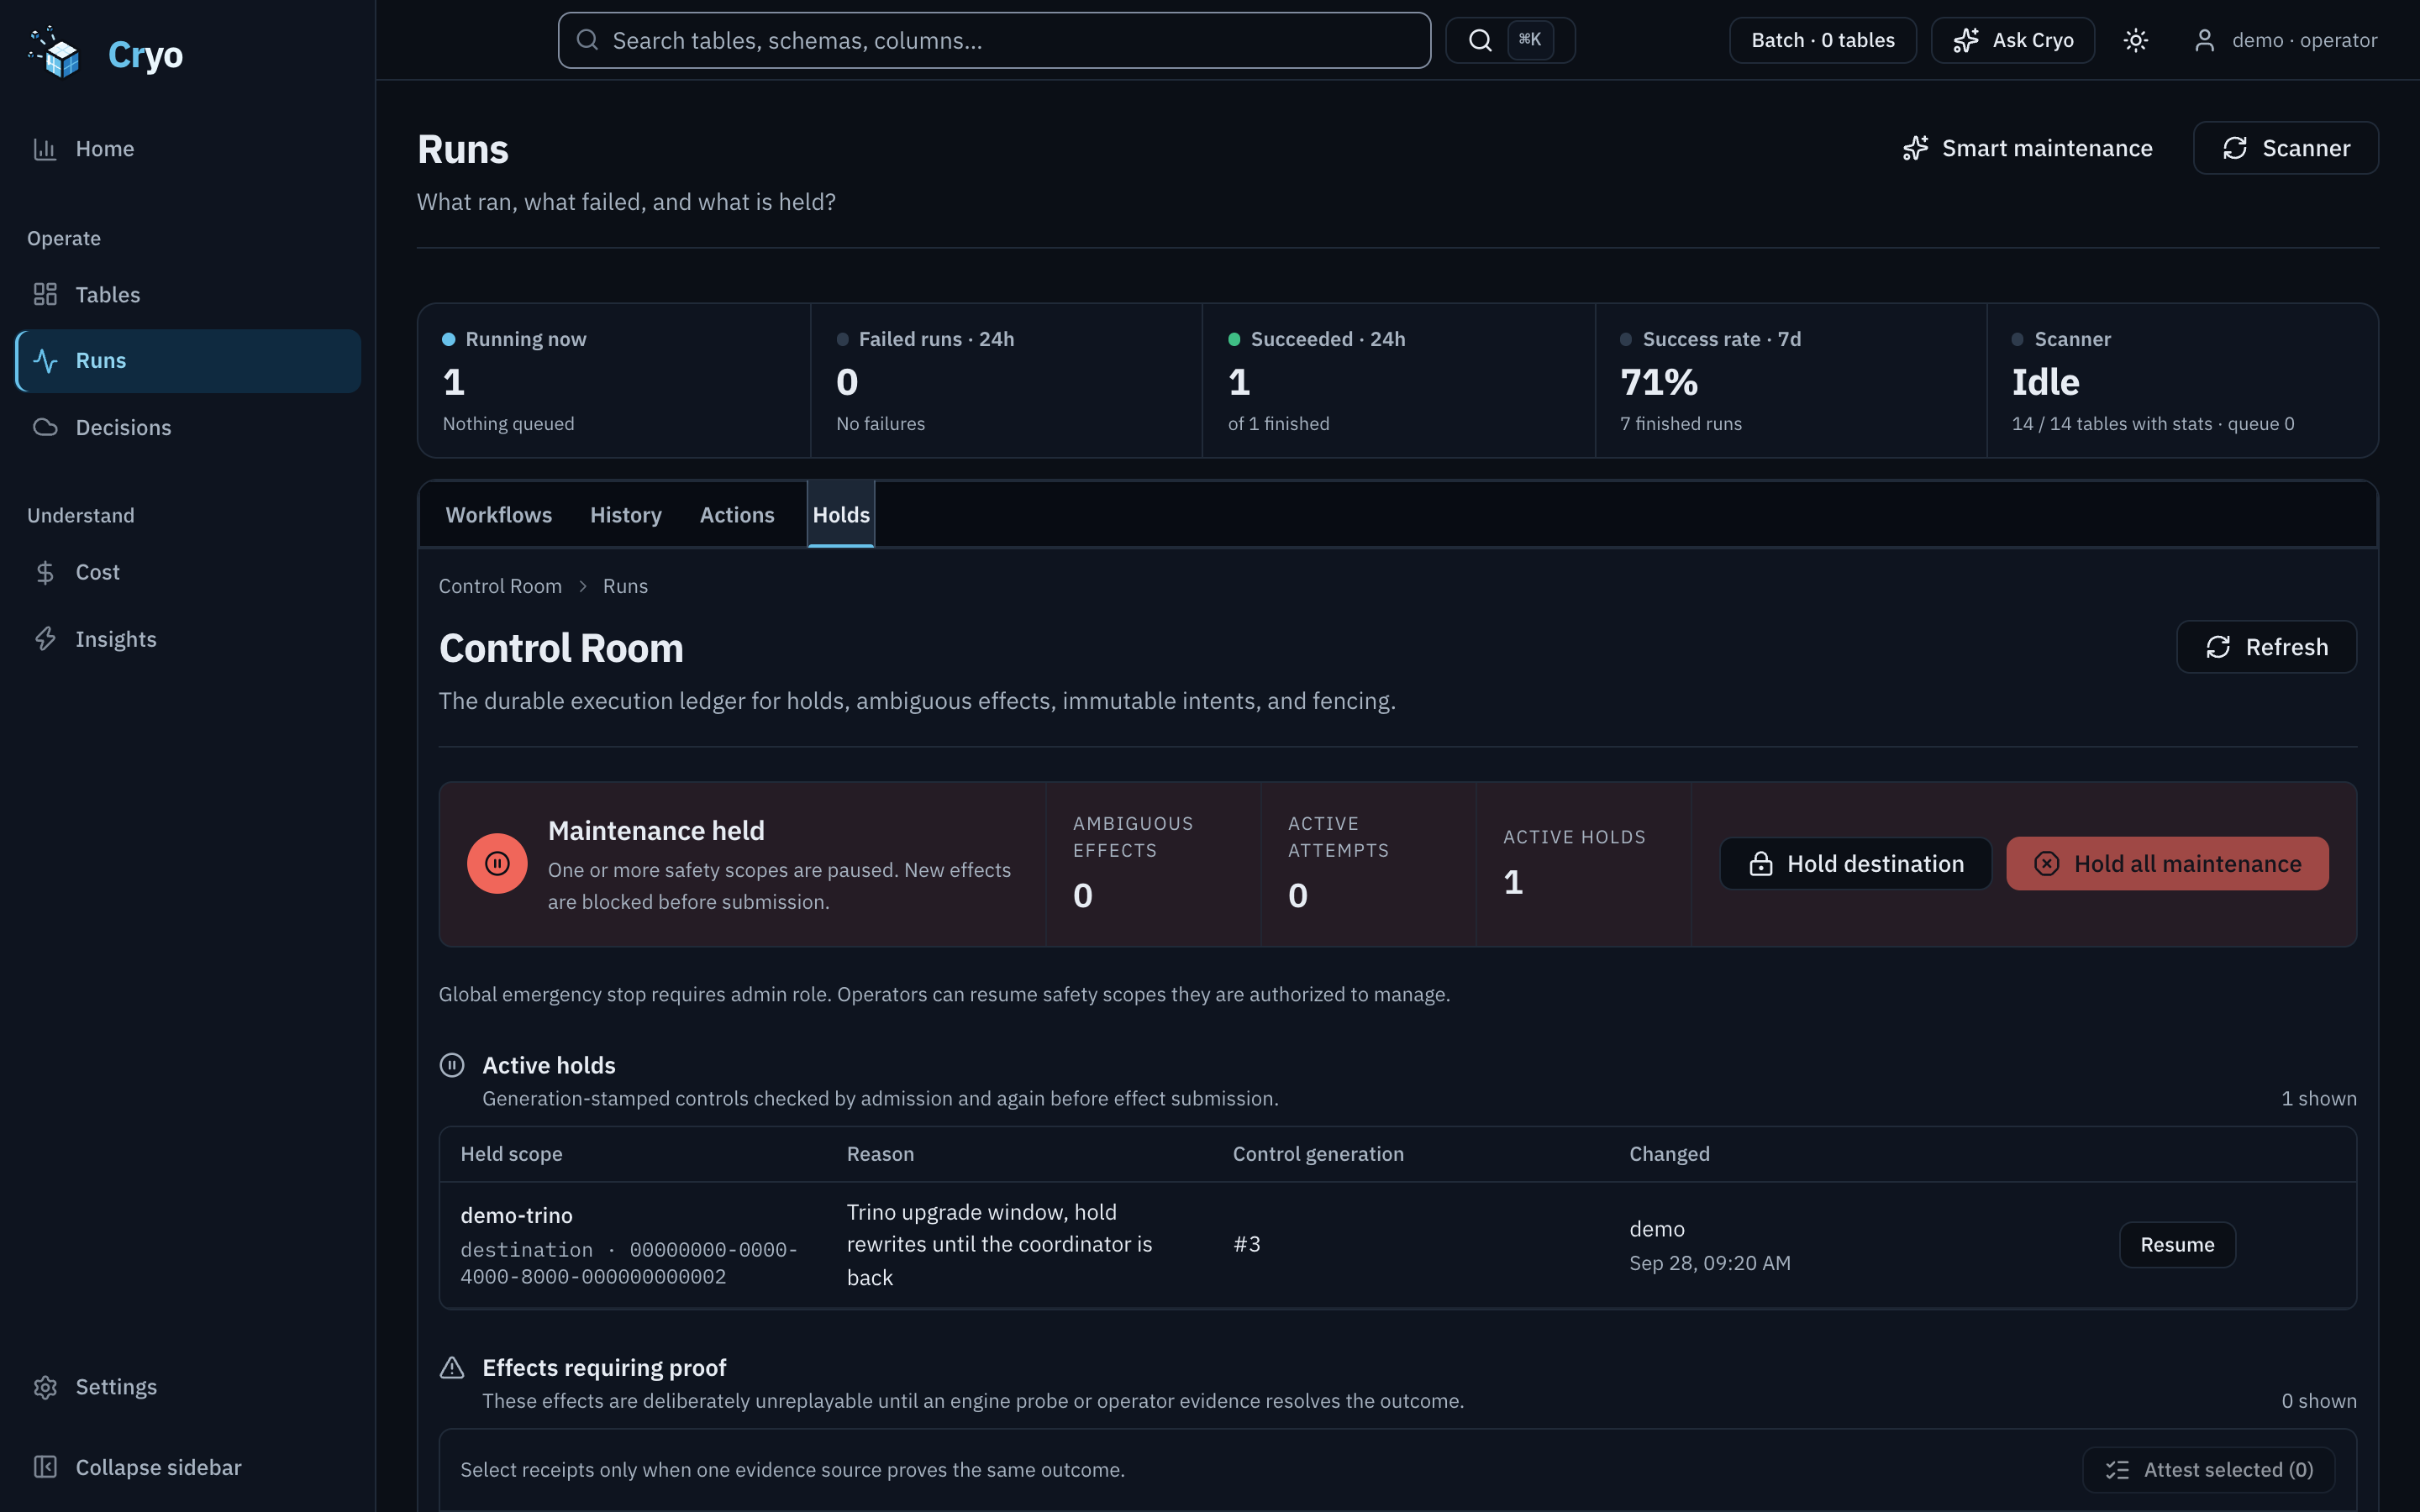Click Attest selected (0) button
2420x1512 pixels.
pos(2209,1470)
